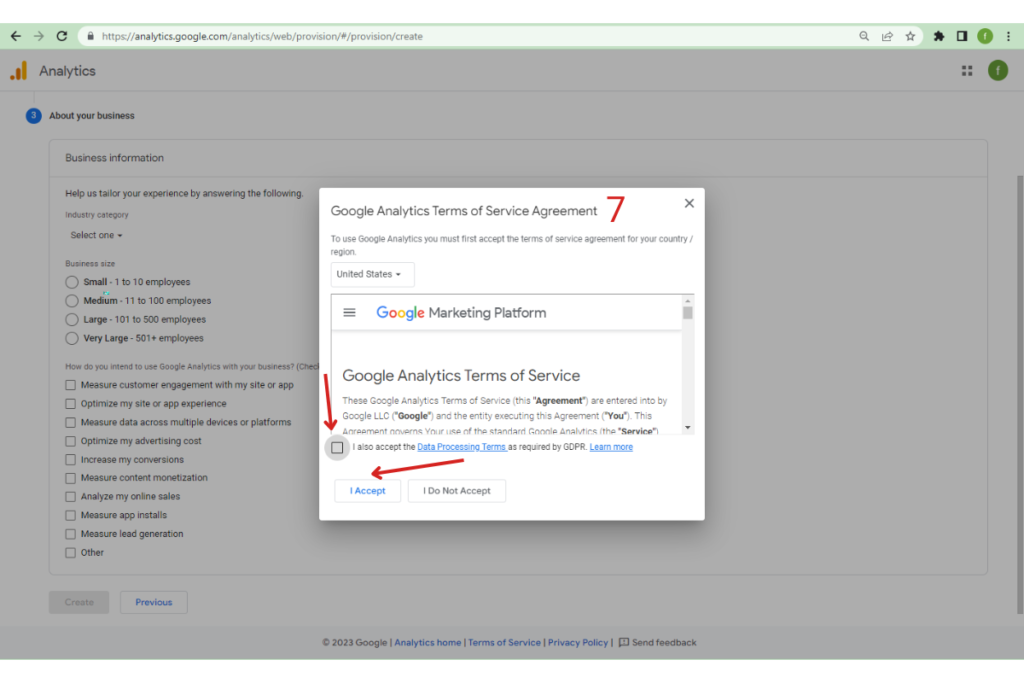The image size is (1024, 683).
Task: Check Optimize my site or app experience
Action: 71,404
